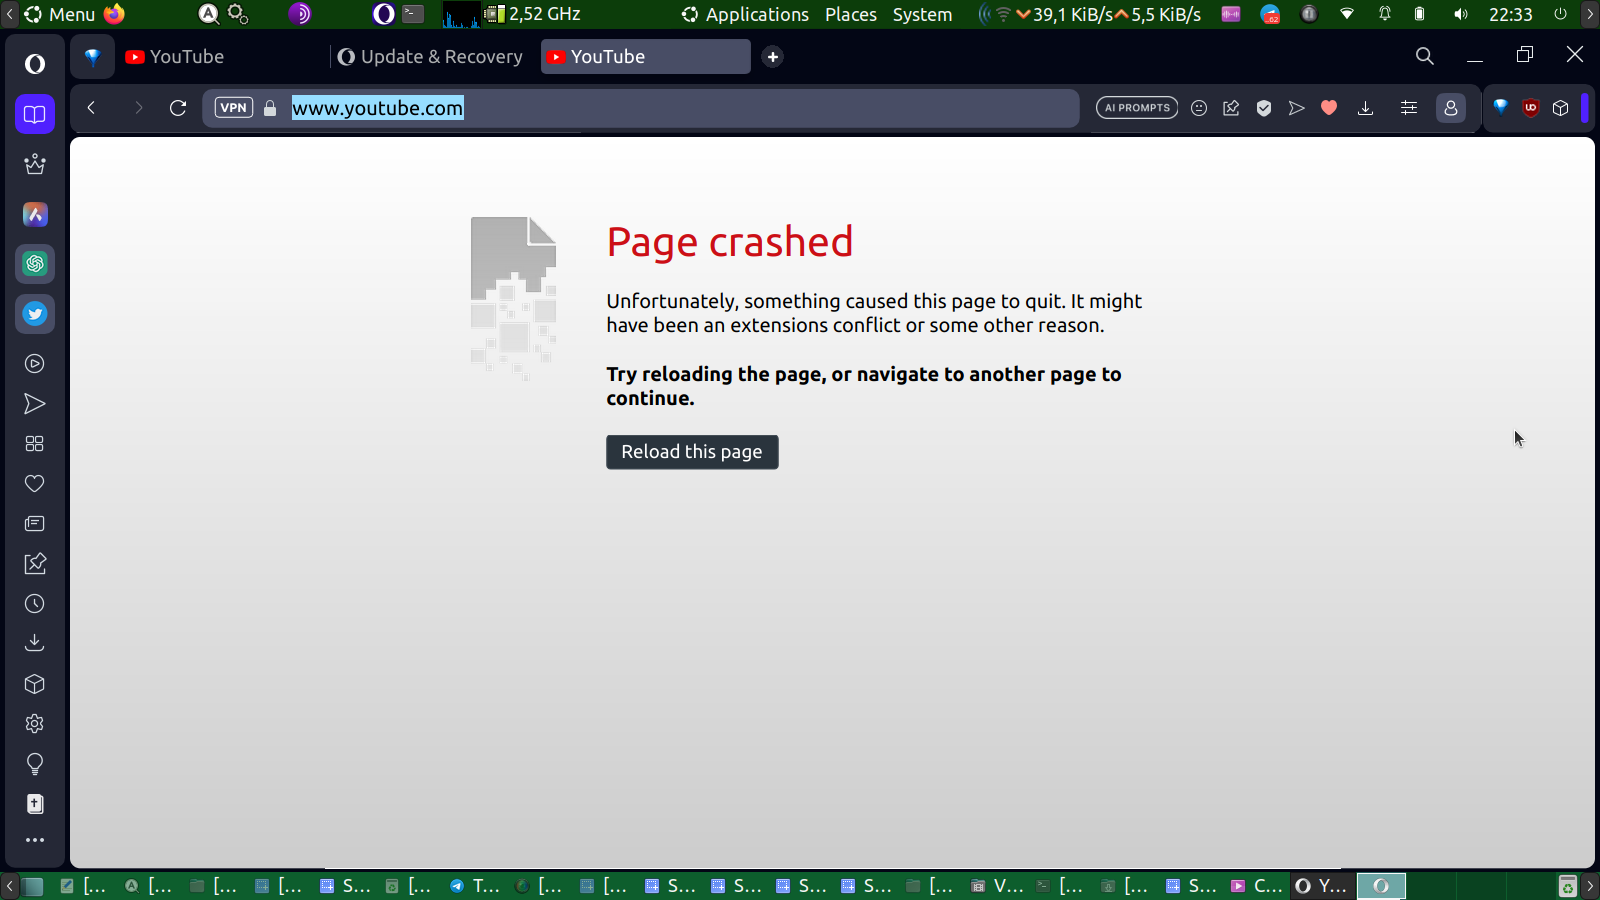
Task: Open the Player sidebar panel
Action: point(35,364)
